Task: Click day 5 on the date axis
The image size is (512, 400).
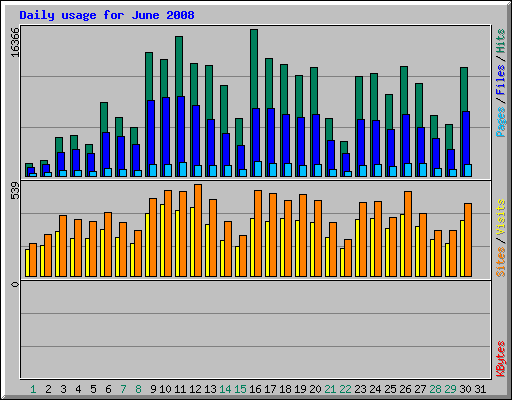Action: 93,389
